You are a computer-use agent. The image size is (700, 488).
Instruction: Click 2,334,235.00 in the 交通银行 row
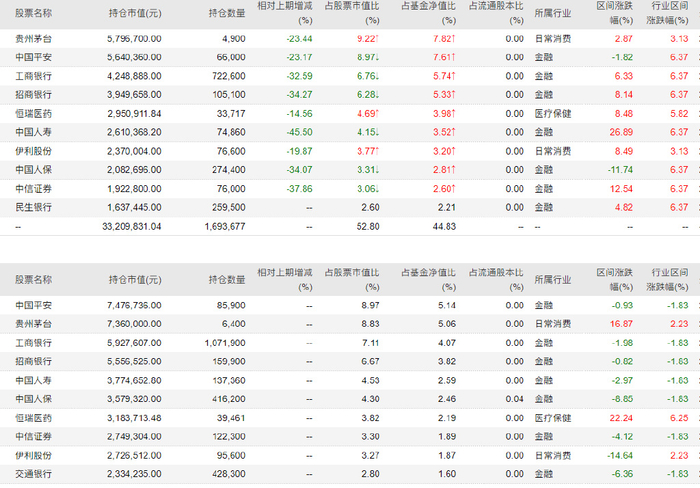pos(134,474)
